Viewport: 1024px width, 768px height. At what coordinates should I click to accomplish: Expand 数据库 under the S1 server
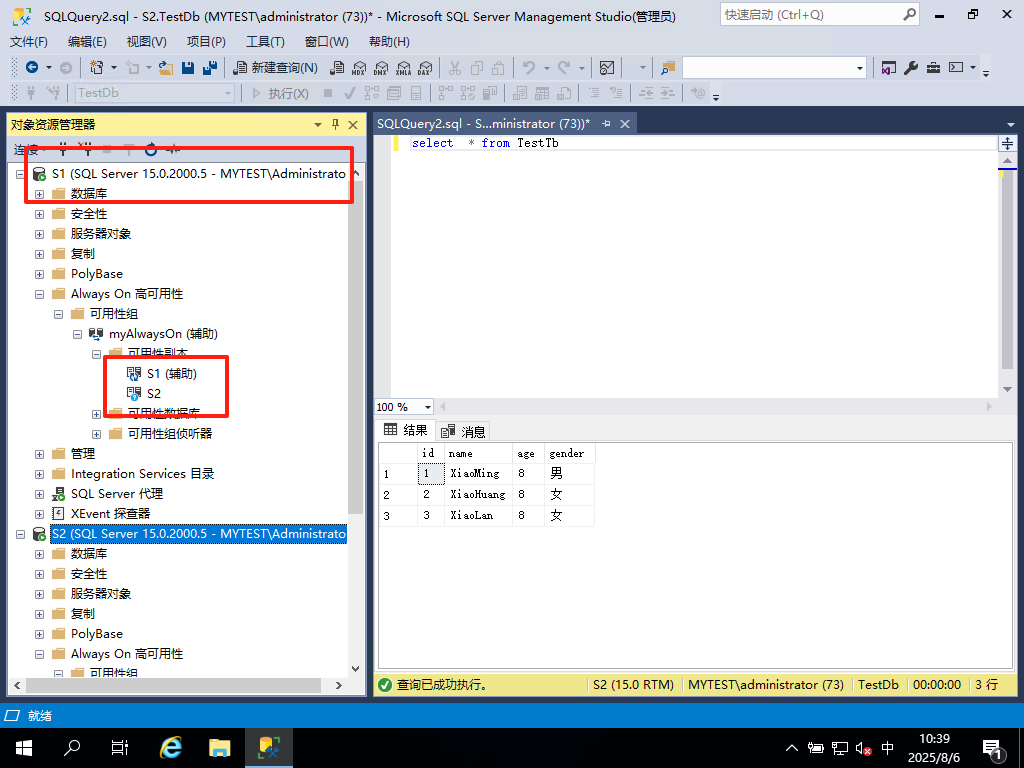point(39,194)
